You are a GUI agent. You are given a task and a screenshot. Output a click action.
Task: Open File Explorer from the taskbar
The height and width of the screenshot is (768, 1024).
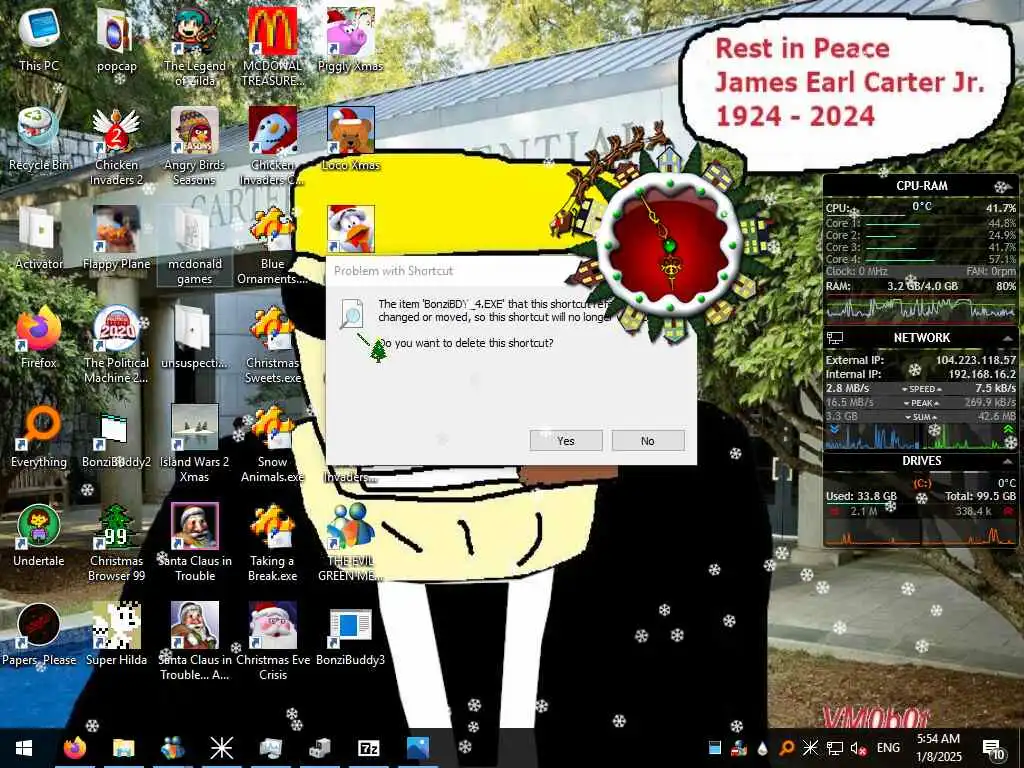coord(123,748)
